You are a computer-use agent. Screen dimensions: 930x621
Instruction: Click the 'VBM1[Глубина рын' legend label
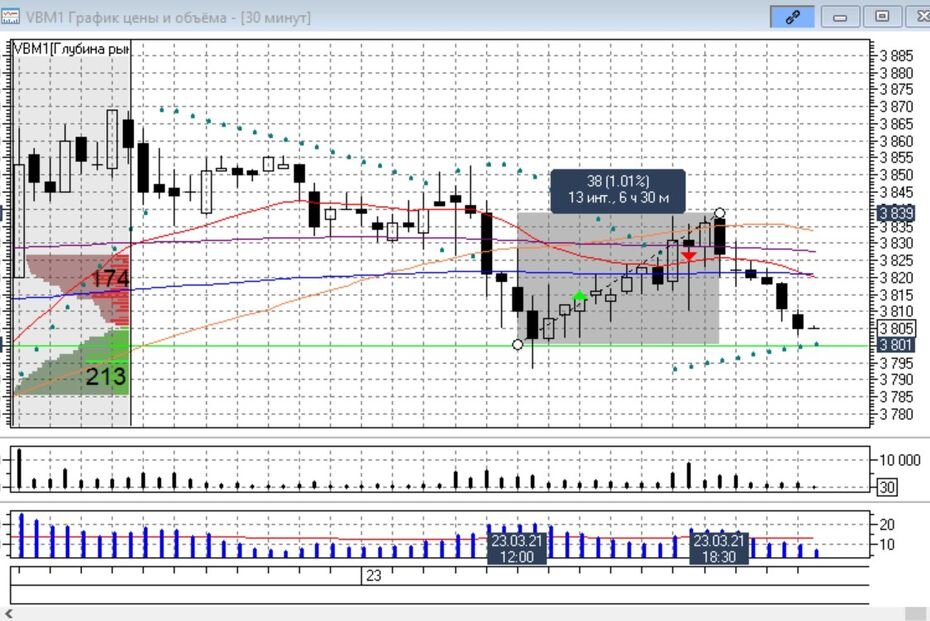(x=71, y=49)
